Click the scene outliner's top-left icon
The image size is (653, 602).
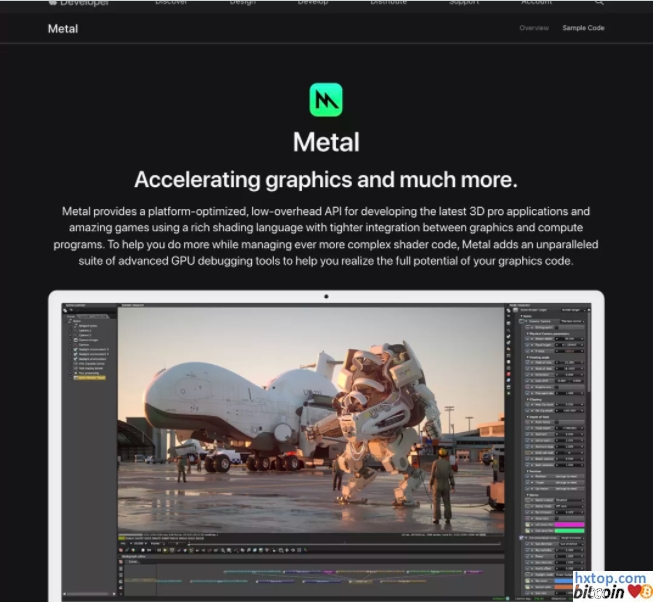[67, 310]
